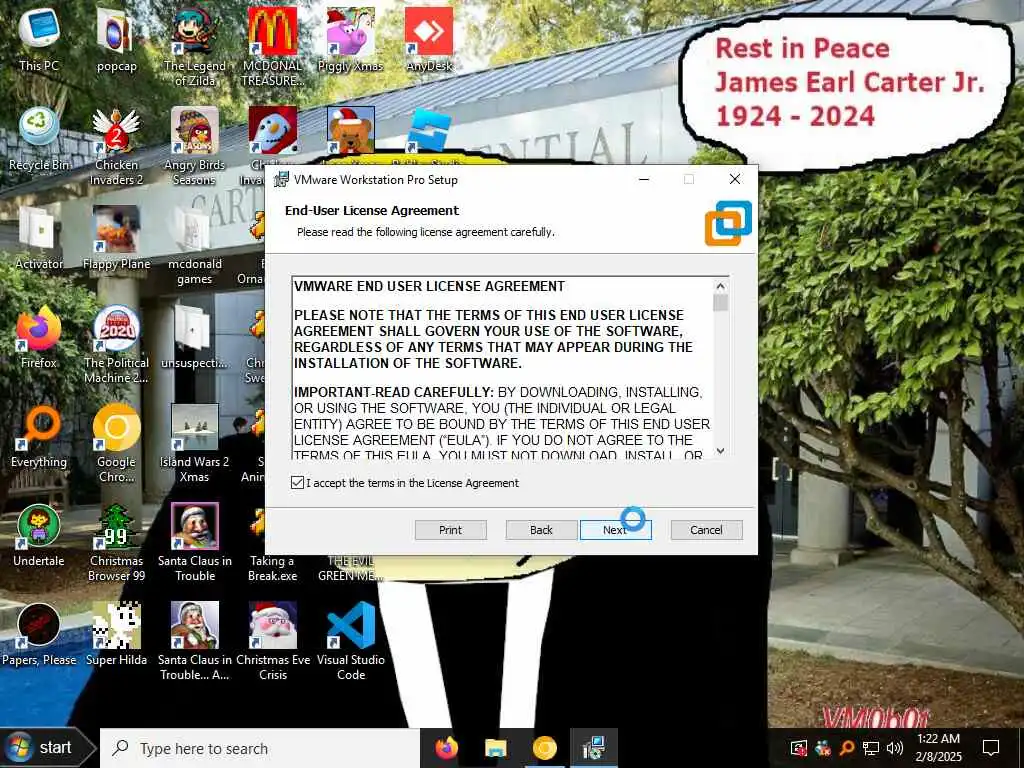Cancel the VMware Workstation Pro setup

[707, 530]
